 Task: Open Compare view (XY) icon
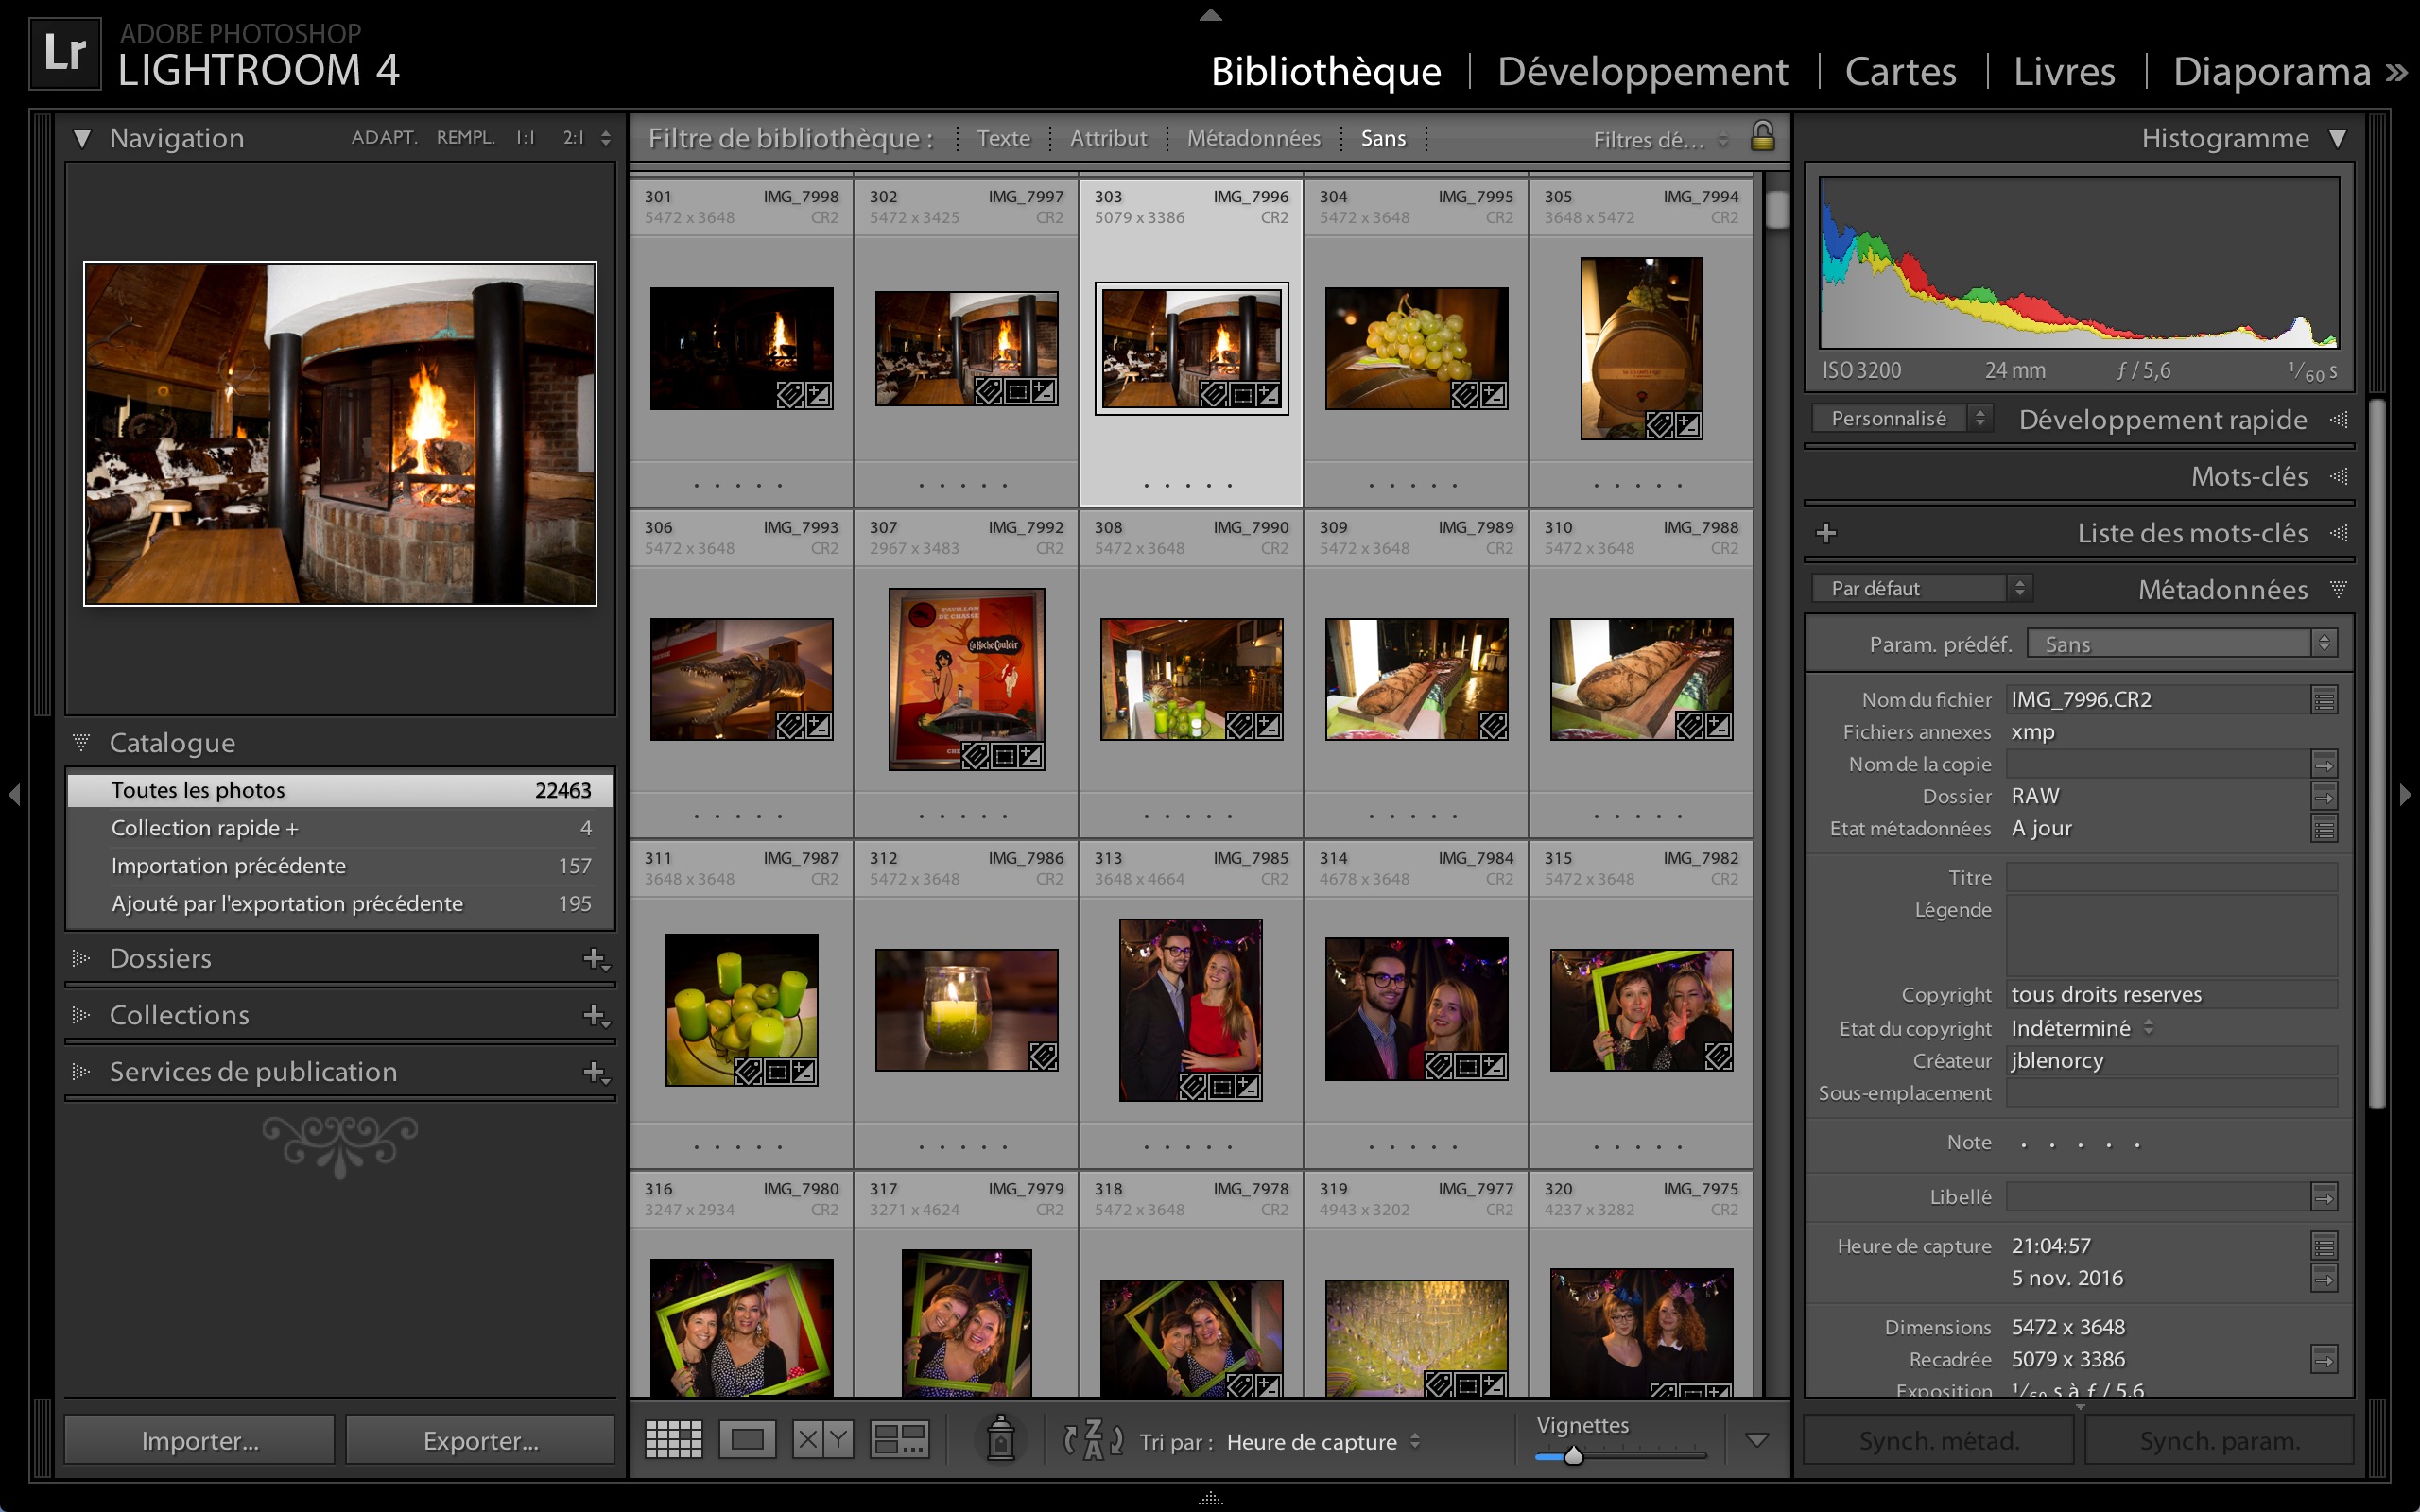pyautogui.click(x=822, y=1440)
